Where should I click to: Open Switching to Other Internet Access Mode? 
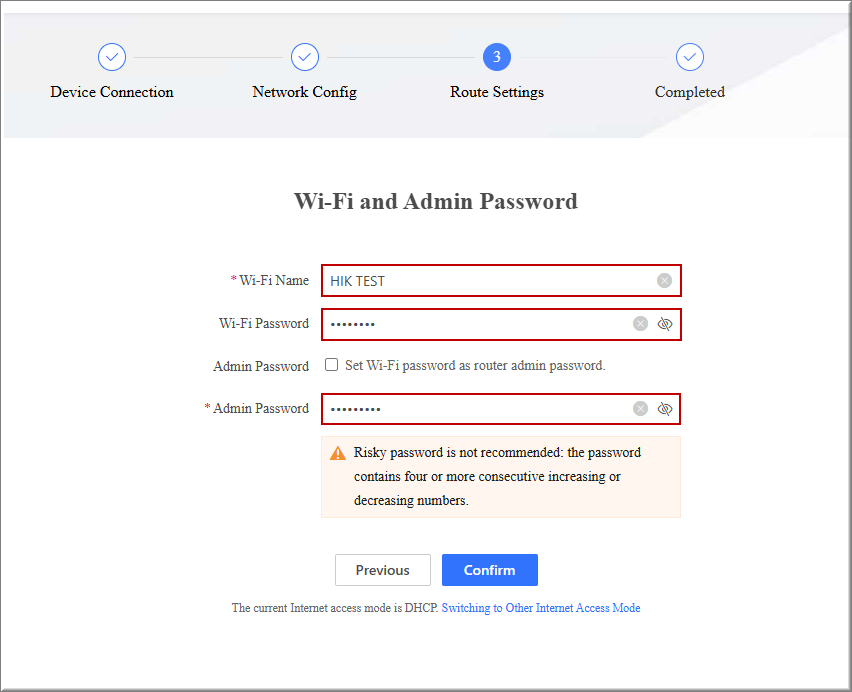[541, 608]
